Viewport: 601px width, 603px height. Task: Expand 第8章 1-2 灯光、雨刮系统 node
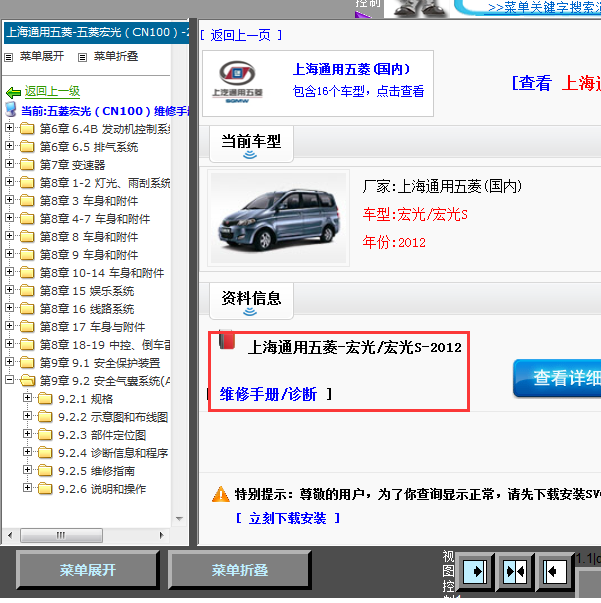pos(10,182)
